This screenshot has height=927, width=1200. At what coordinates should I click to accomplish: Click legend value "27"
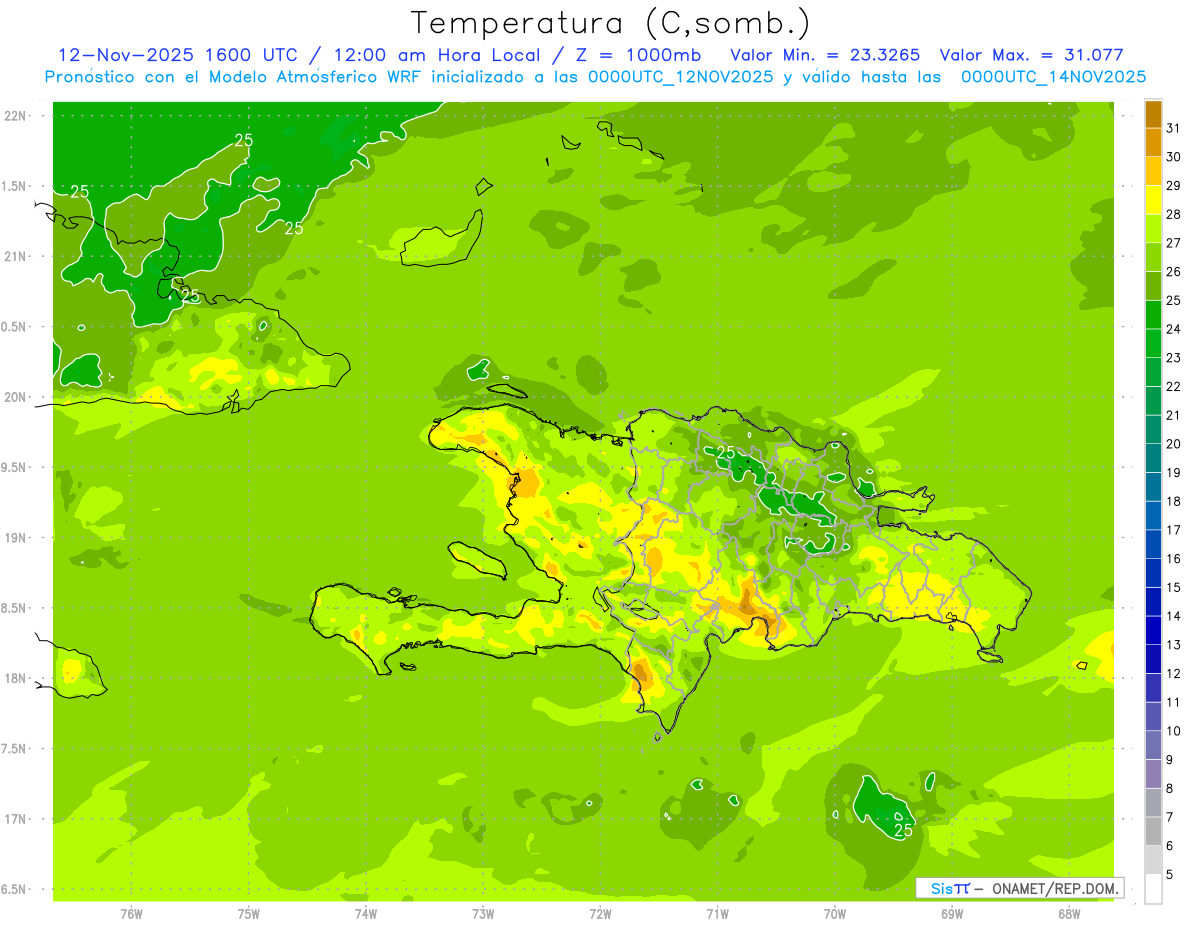click(x=1173, y=243)
